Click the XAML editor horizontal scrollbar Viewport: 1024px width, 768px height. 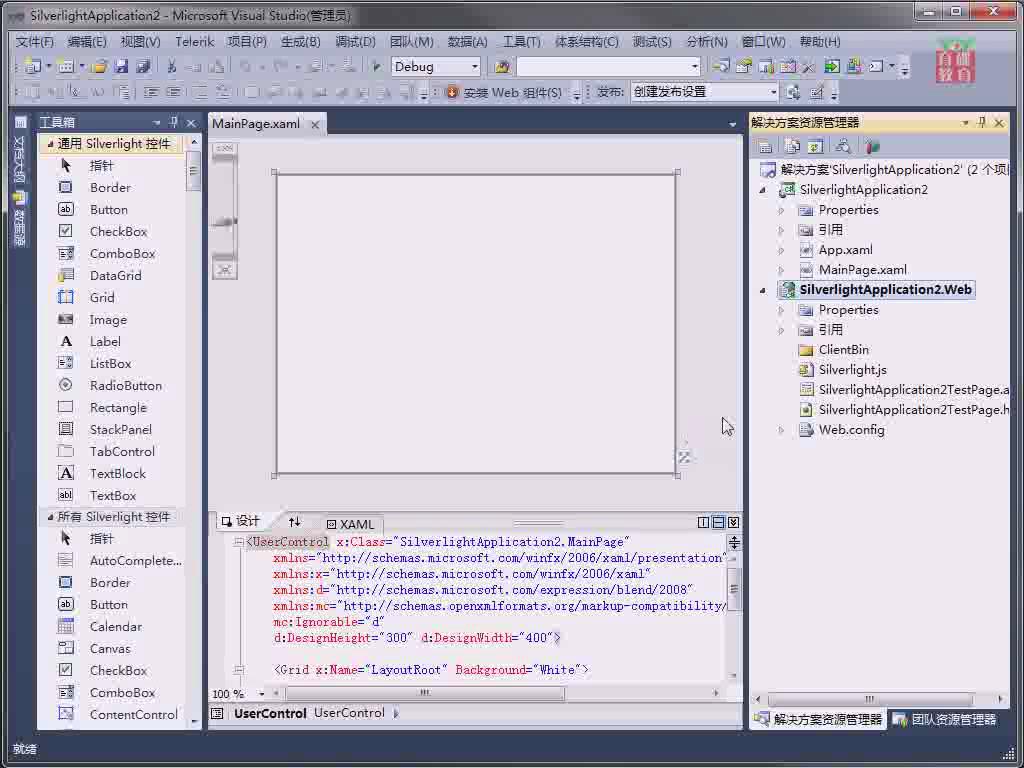pyautogui.click(x=425, y=693)
